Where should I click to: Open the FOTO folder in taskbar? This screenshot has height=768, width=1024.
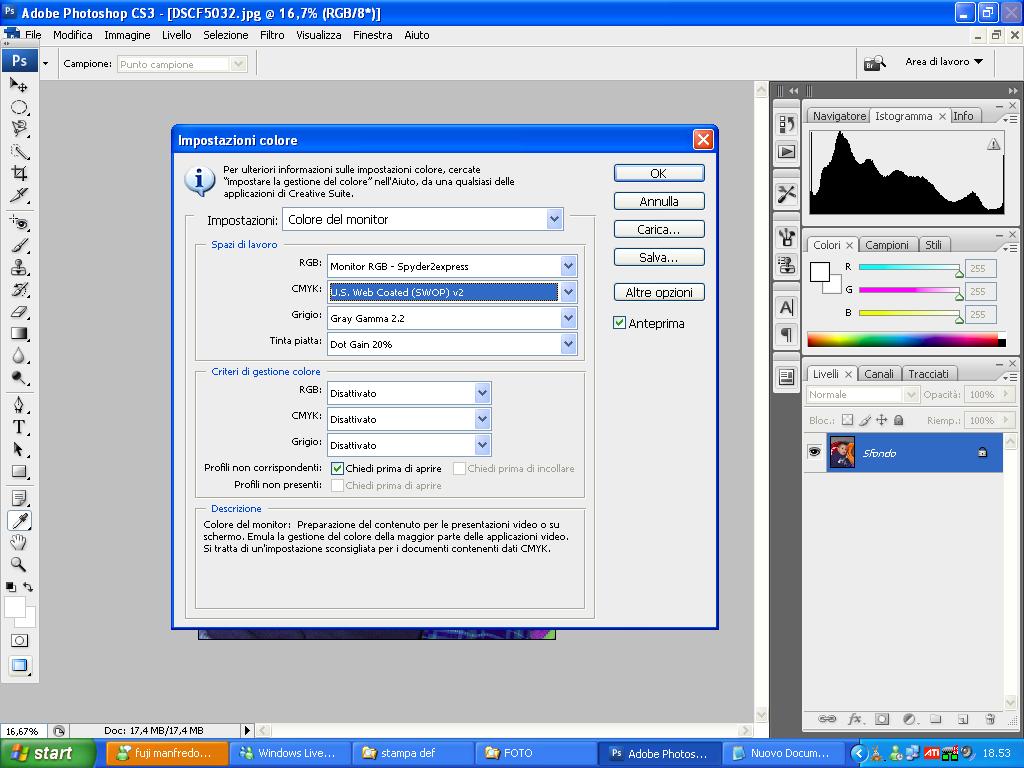coord(534,753)
